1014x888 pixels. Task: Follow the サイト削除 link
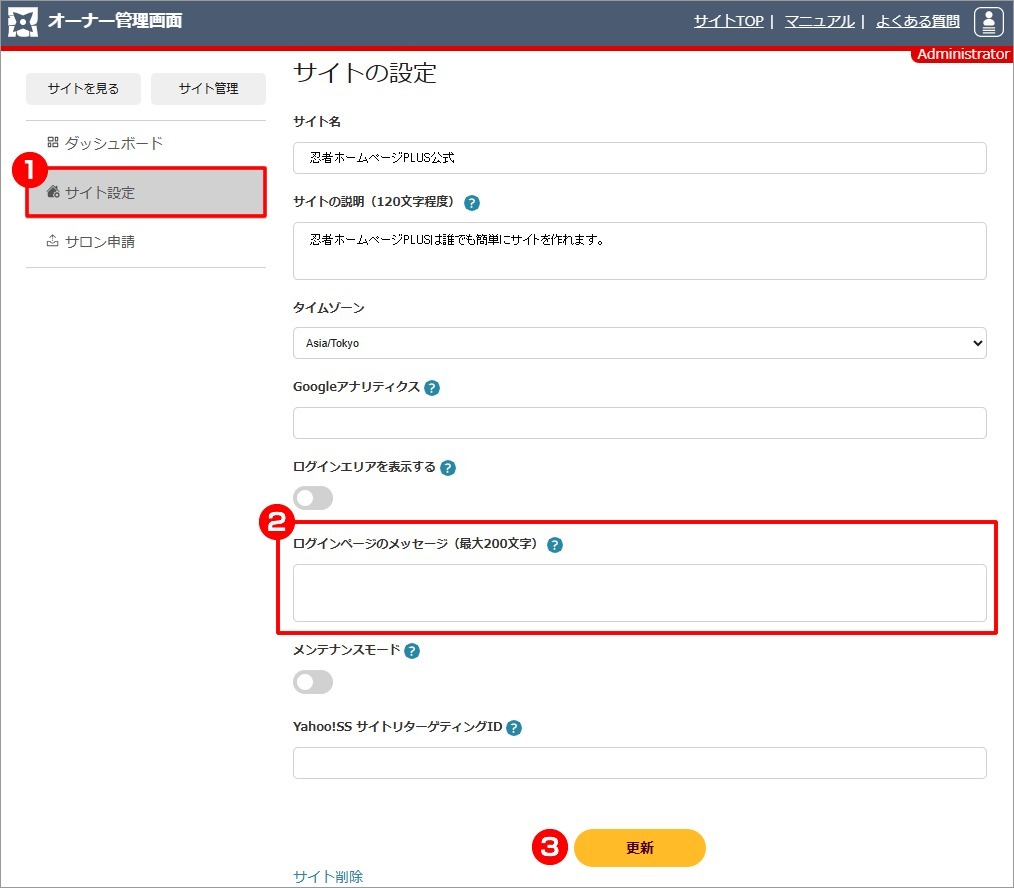[328, 877]
